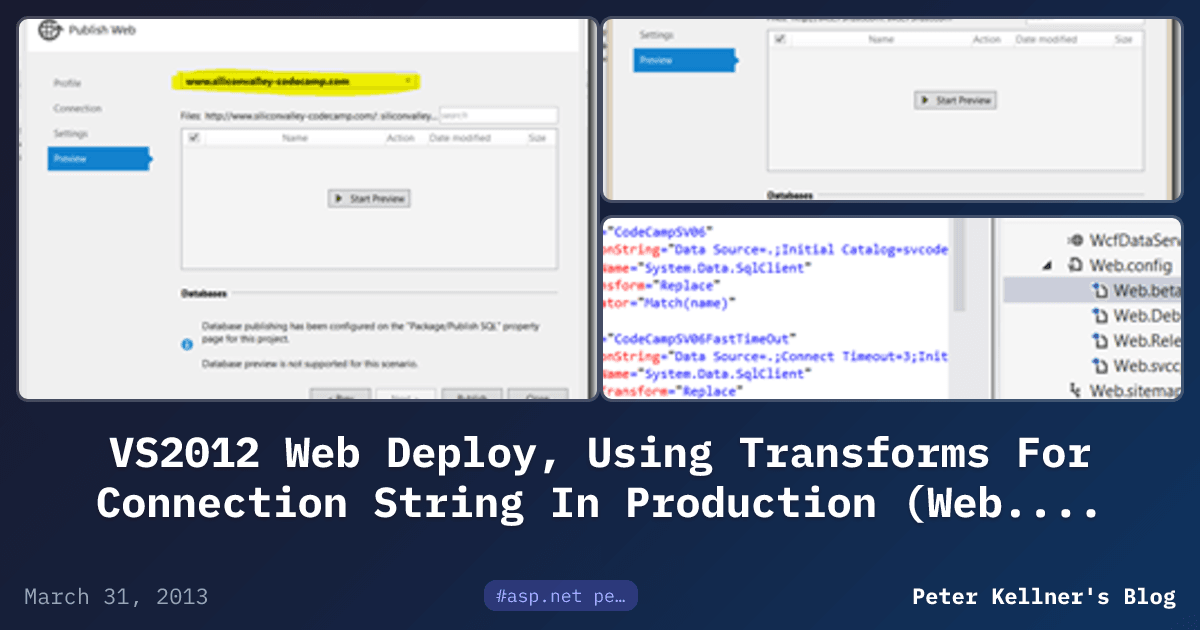Click the Web.Deb file icon

click(x=1099, y=316)
